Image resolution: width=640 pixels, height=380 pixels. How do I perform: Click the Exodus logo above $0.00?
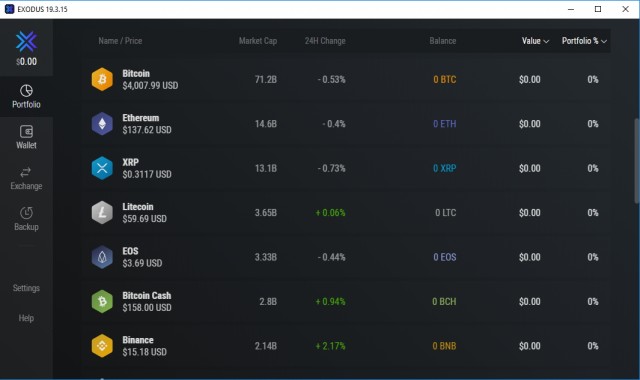click(x=27, y=41)
